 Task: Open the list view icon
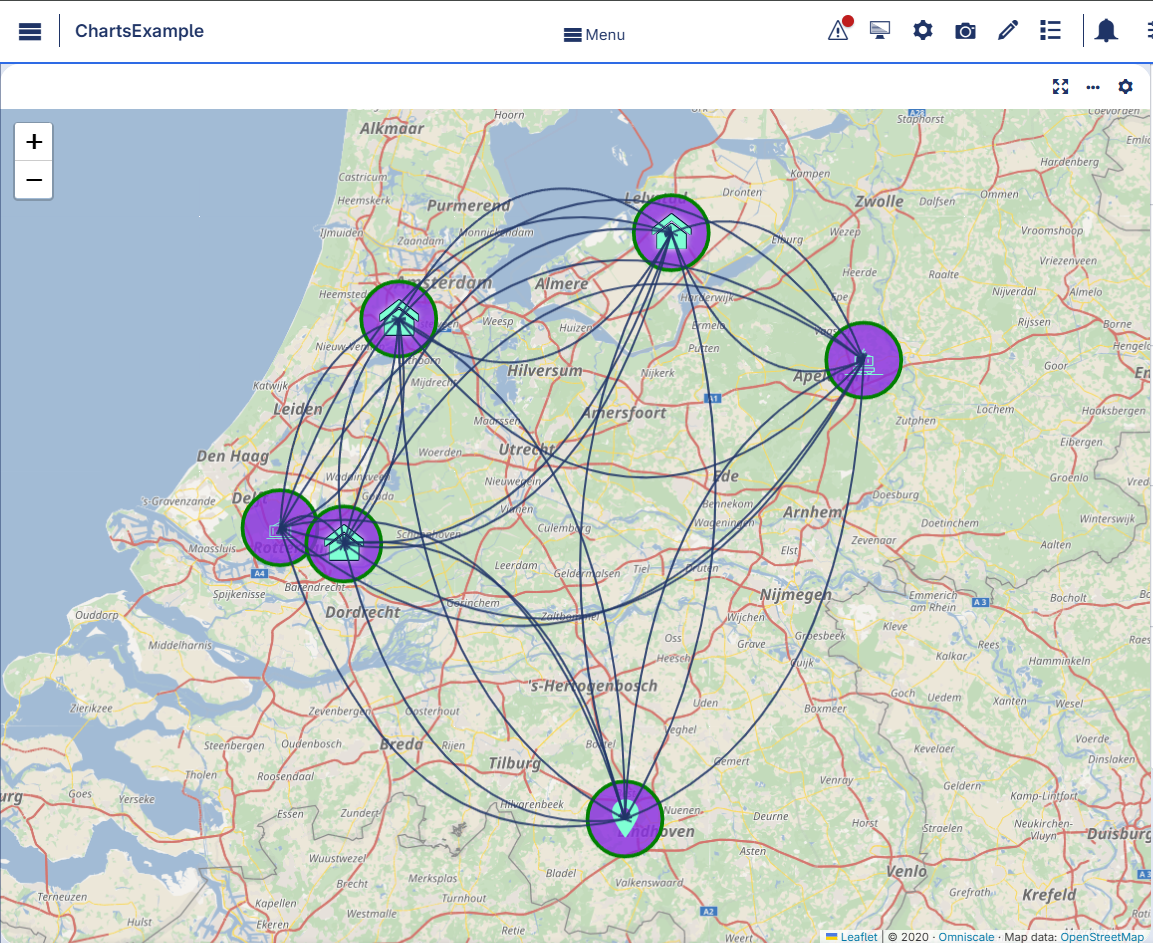[x=1050, y=30]
